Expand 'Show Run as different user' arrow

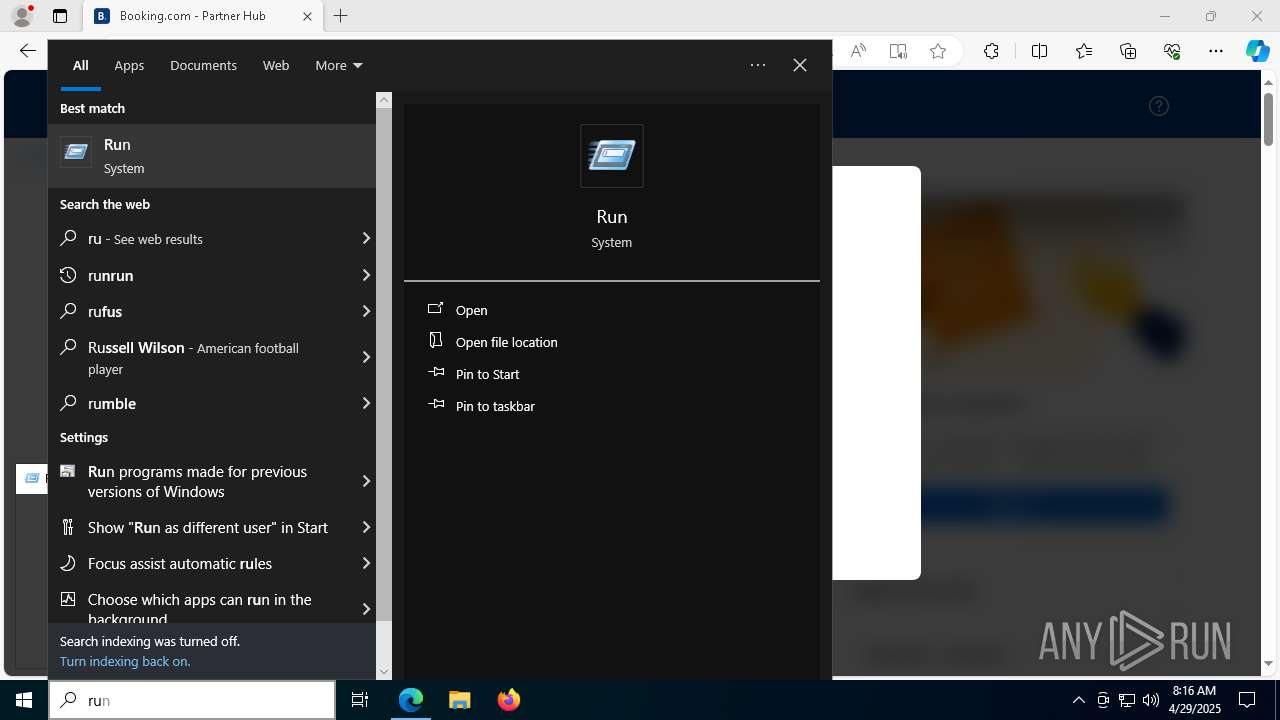[x=366, y=527]
